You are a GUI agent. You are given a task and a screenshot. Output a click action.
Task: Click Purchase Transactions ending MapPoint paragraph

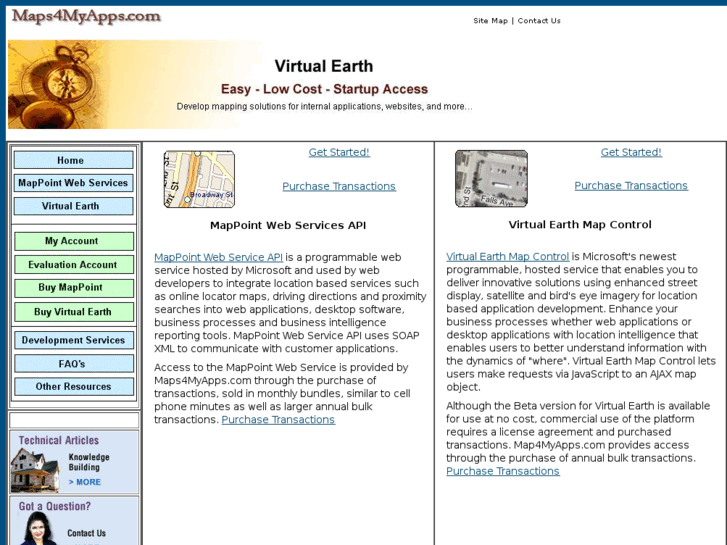pos(278,419)
